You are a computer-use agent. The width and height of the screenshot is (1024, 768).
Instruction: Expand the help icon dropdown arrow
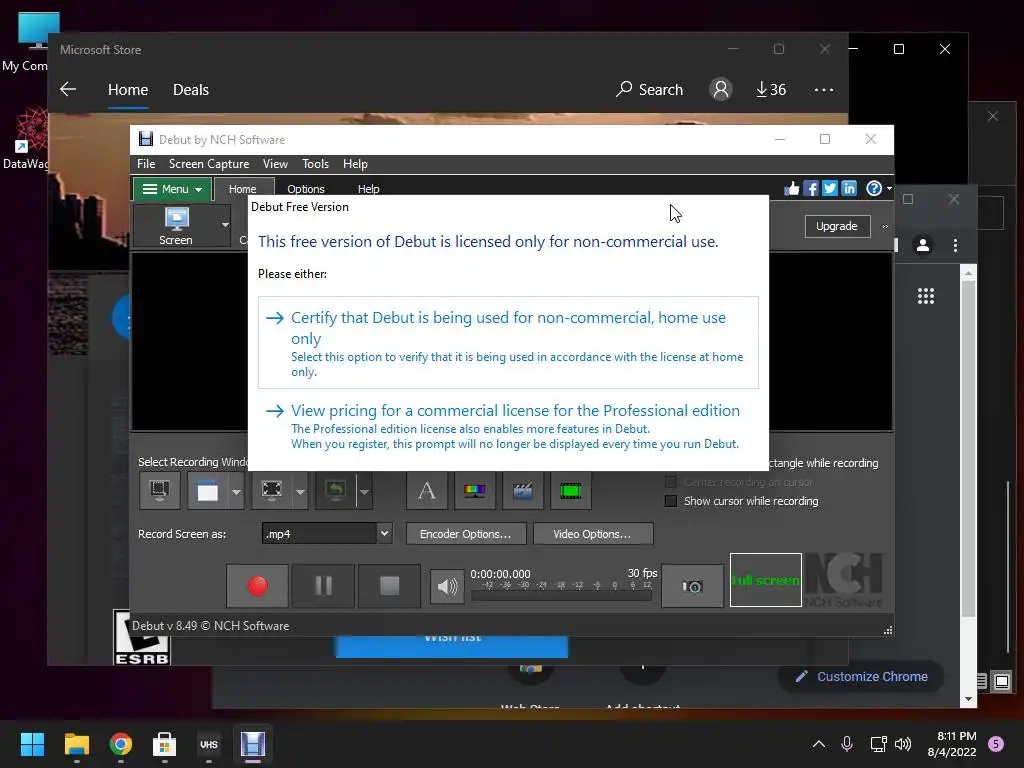pos(889,189)
